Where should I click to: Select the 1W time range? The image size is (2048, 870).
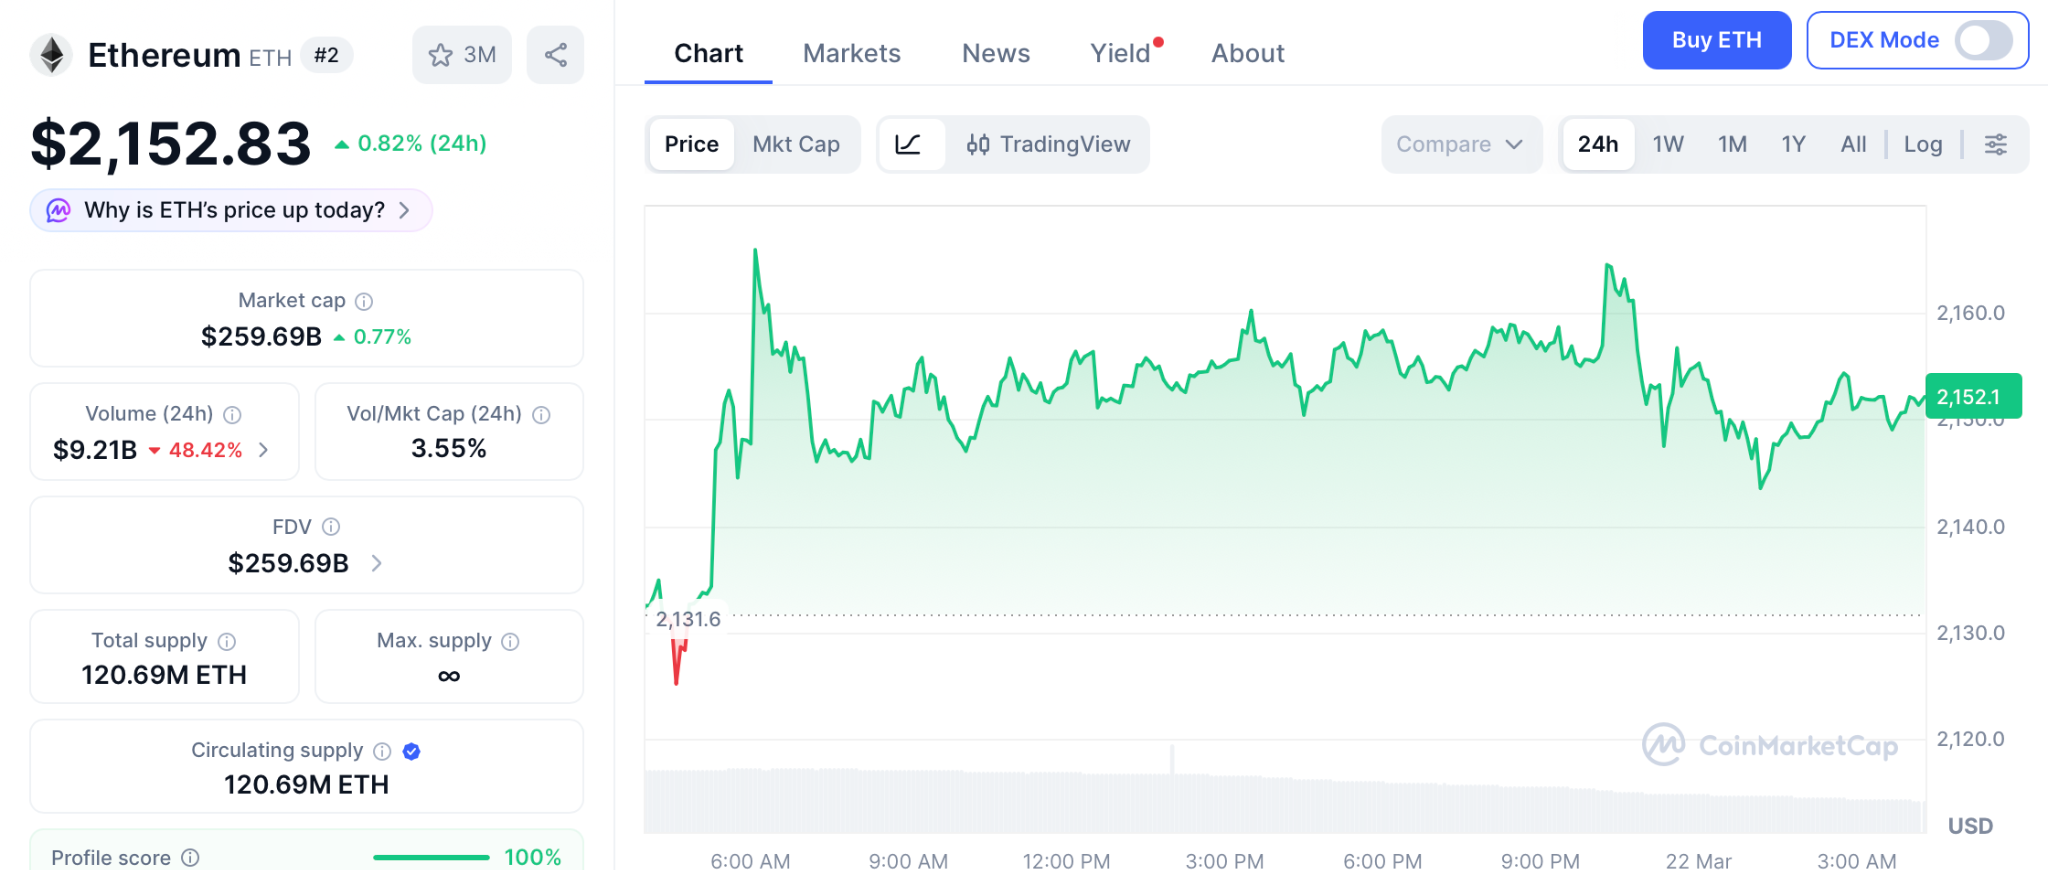(x=1667, y=144)
